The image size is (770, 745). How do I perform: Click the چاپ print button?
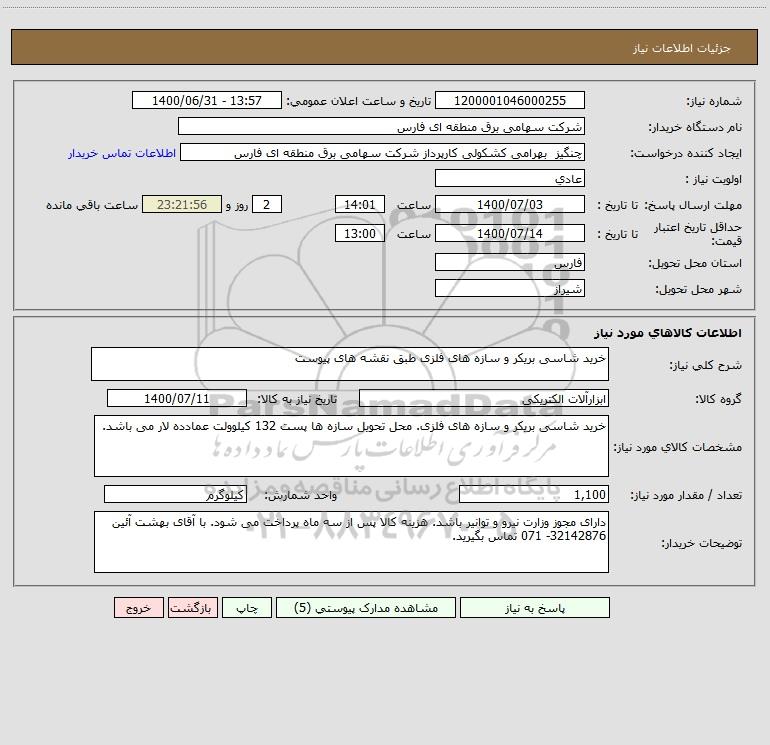(247, 607)
